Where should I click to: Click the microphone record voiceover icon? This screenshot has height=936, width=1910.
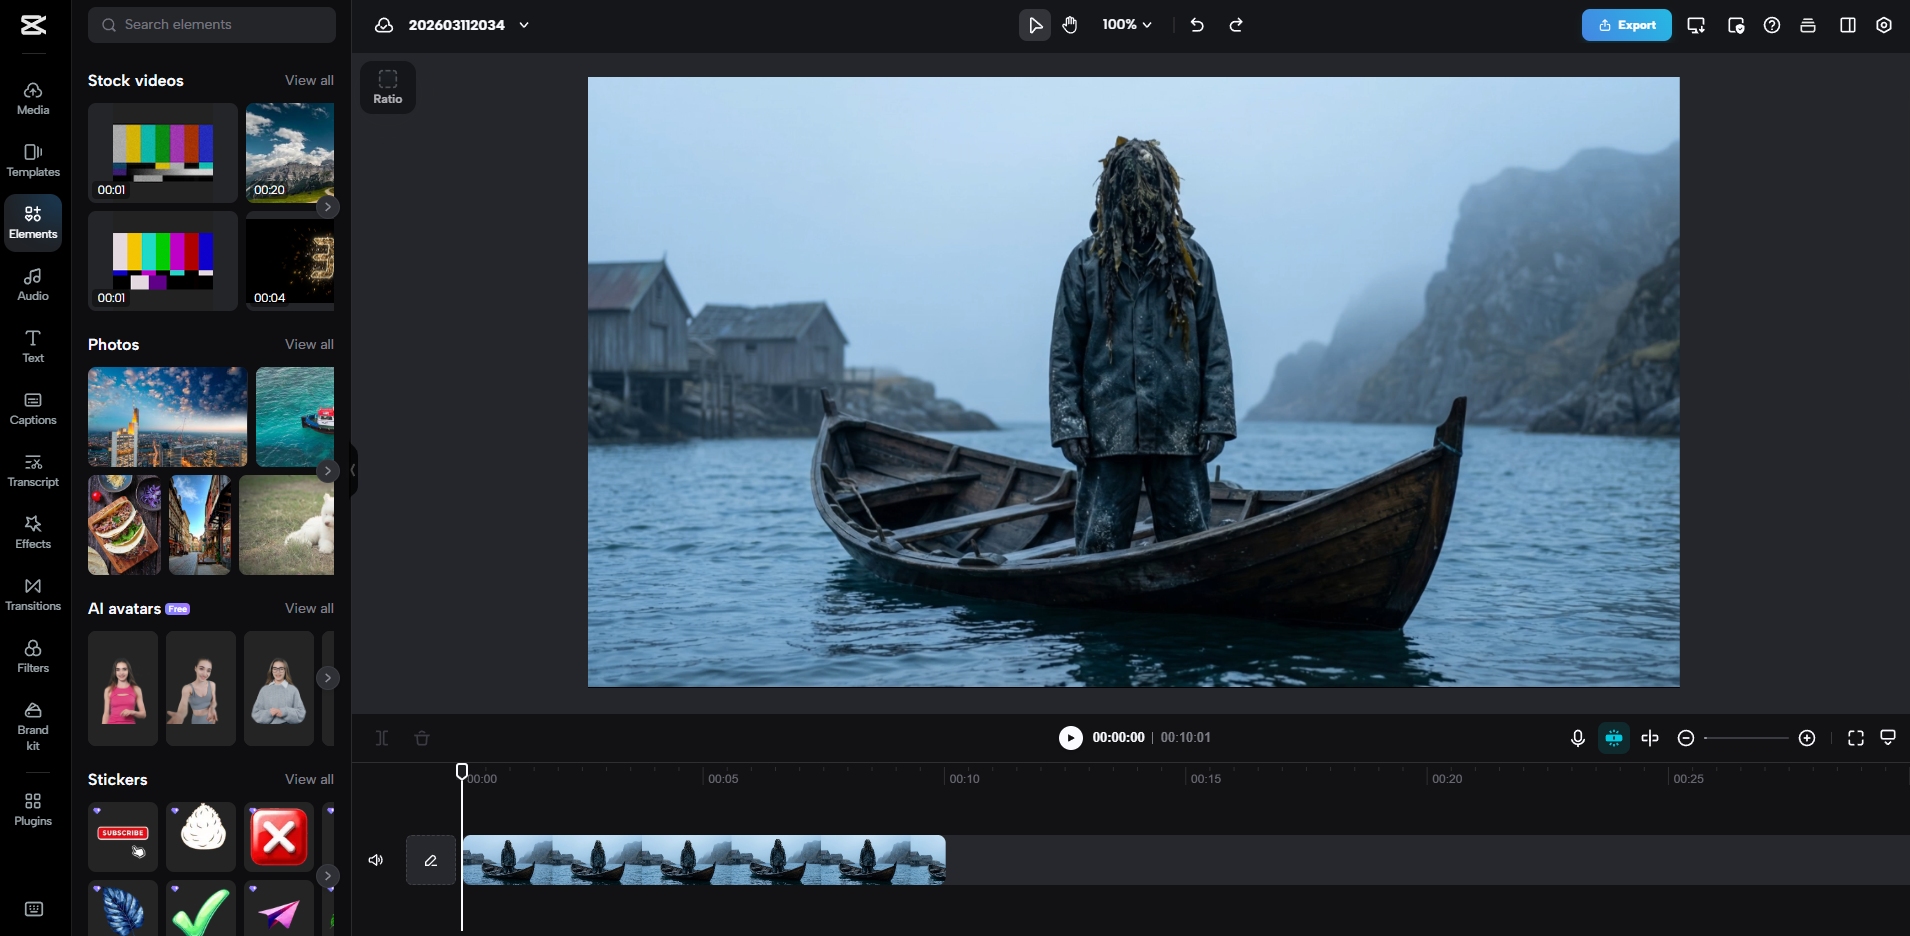point(1577,738)
